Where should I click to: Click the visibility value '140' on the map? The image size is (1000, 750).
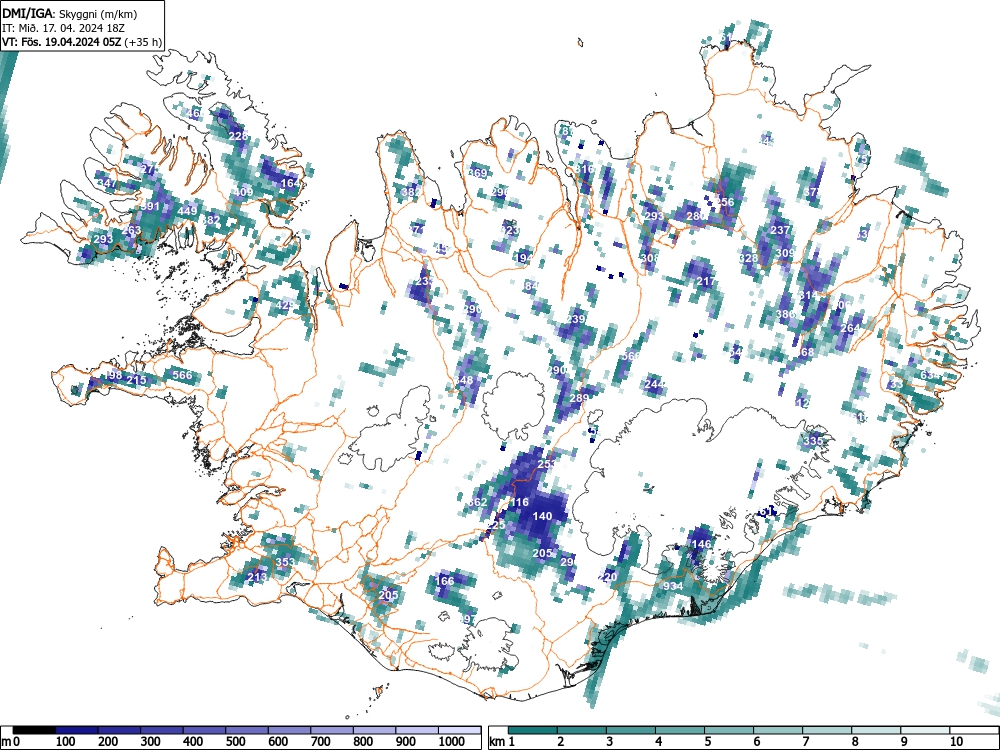coord(541,516)
